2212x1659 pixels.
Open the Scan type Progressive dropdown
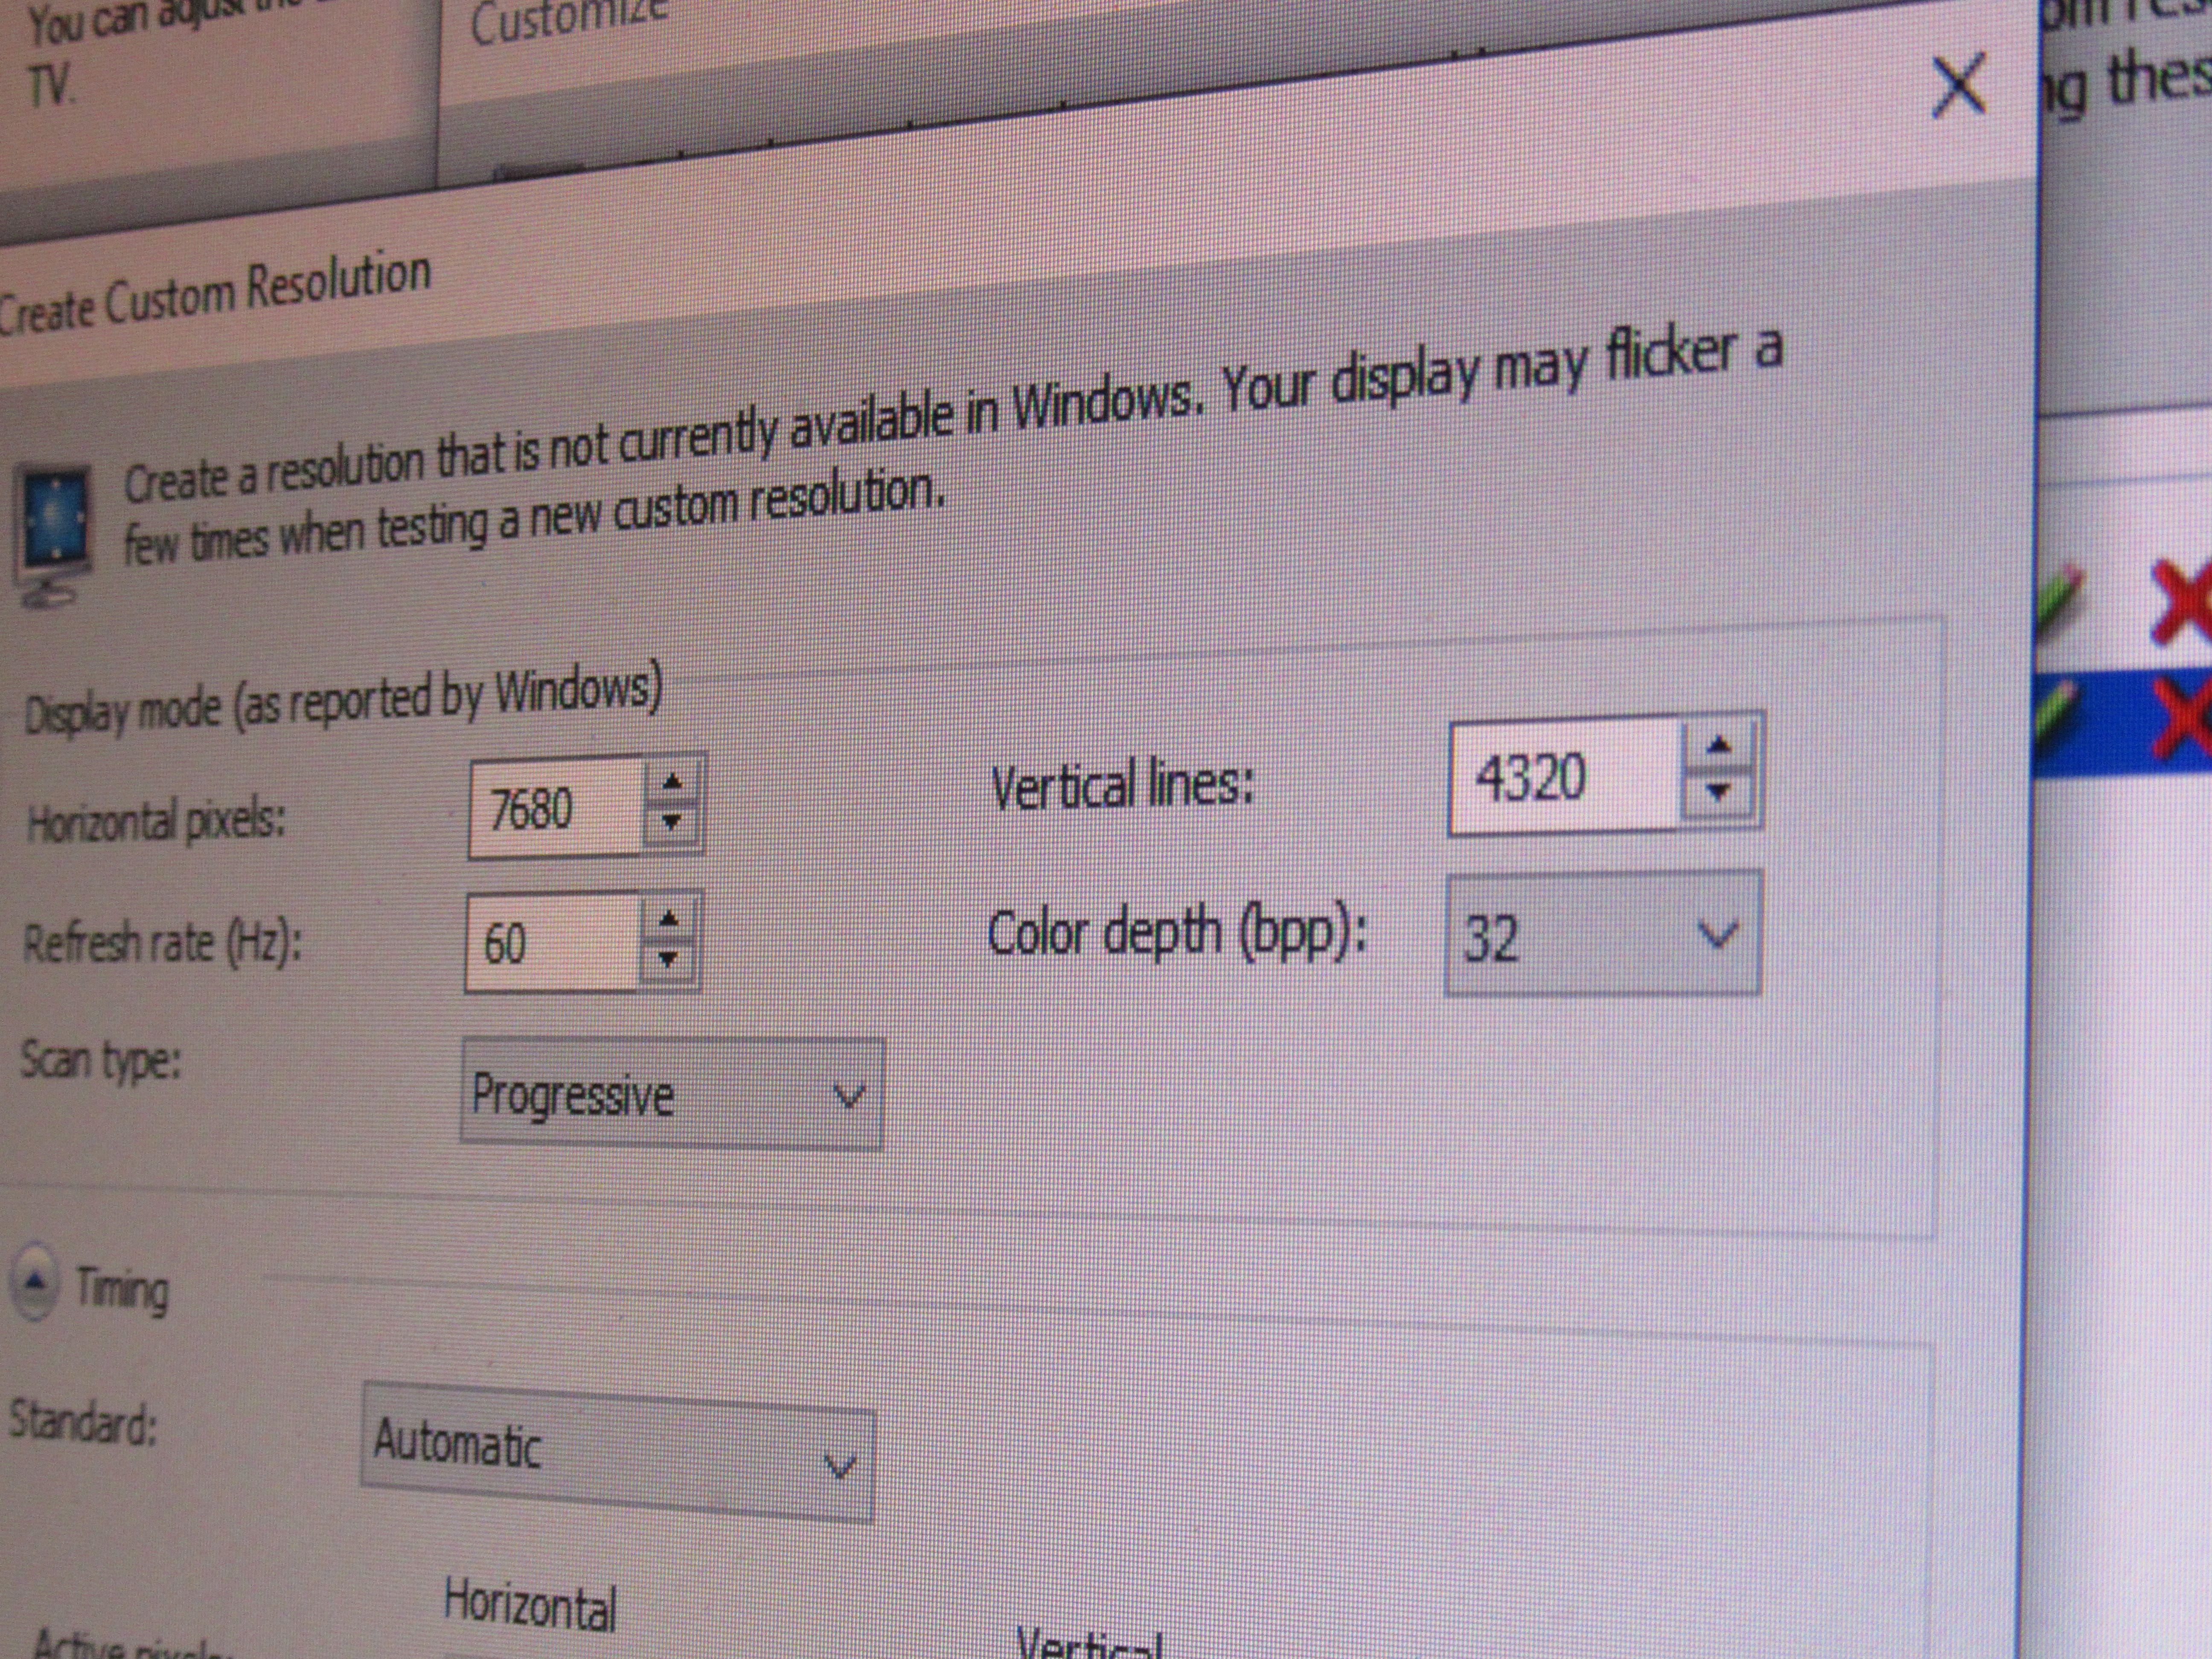pyautogui.click(x=671, y=1095)
